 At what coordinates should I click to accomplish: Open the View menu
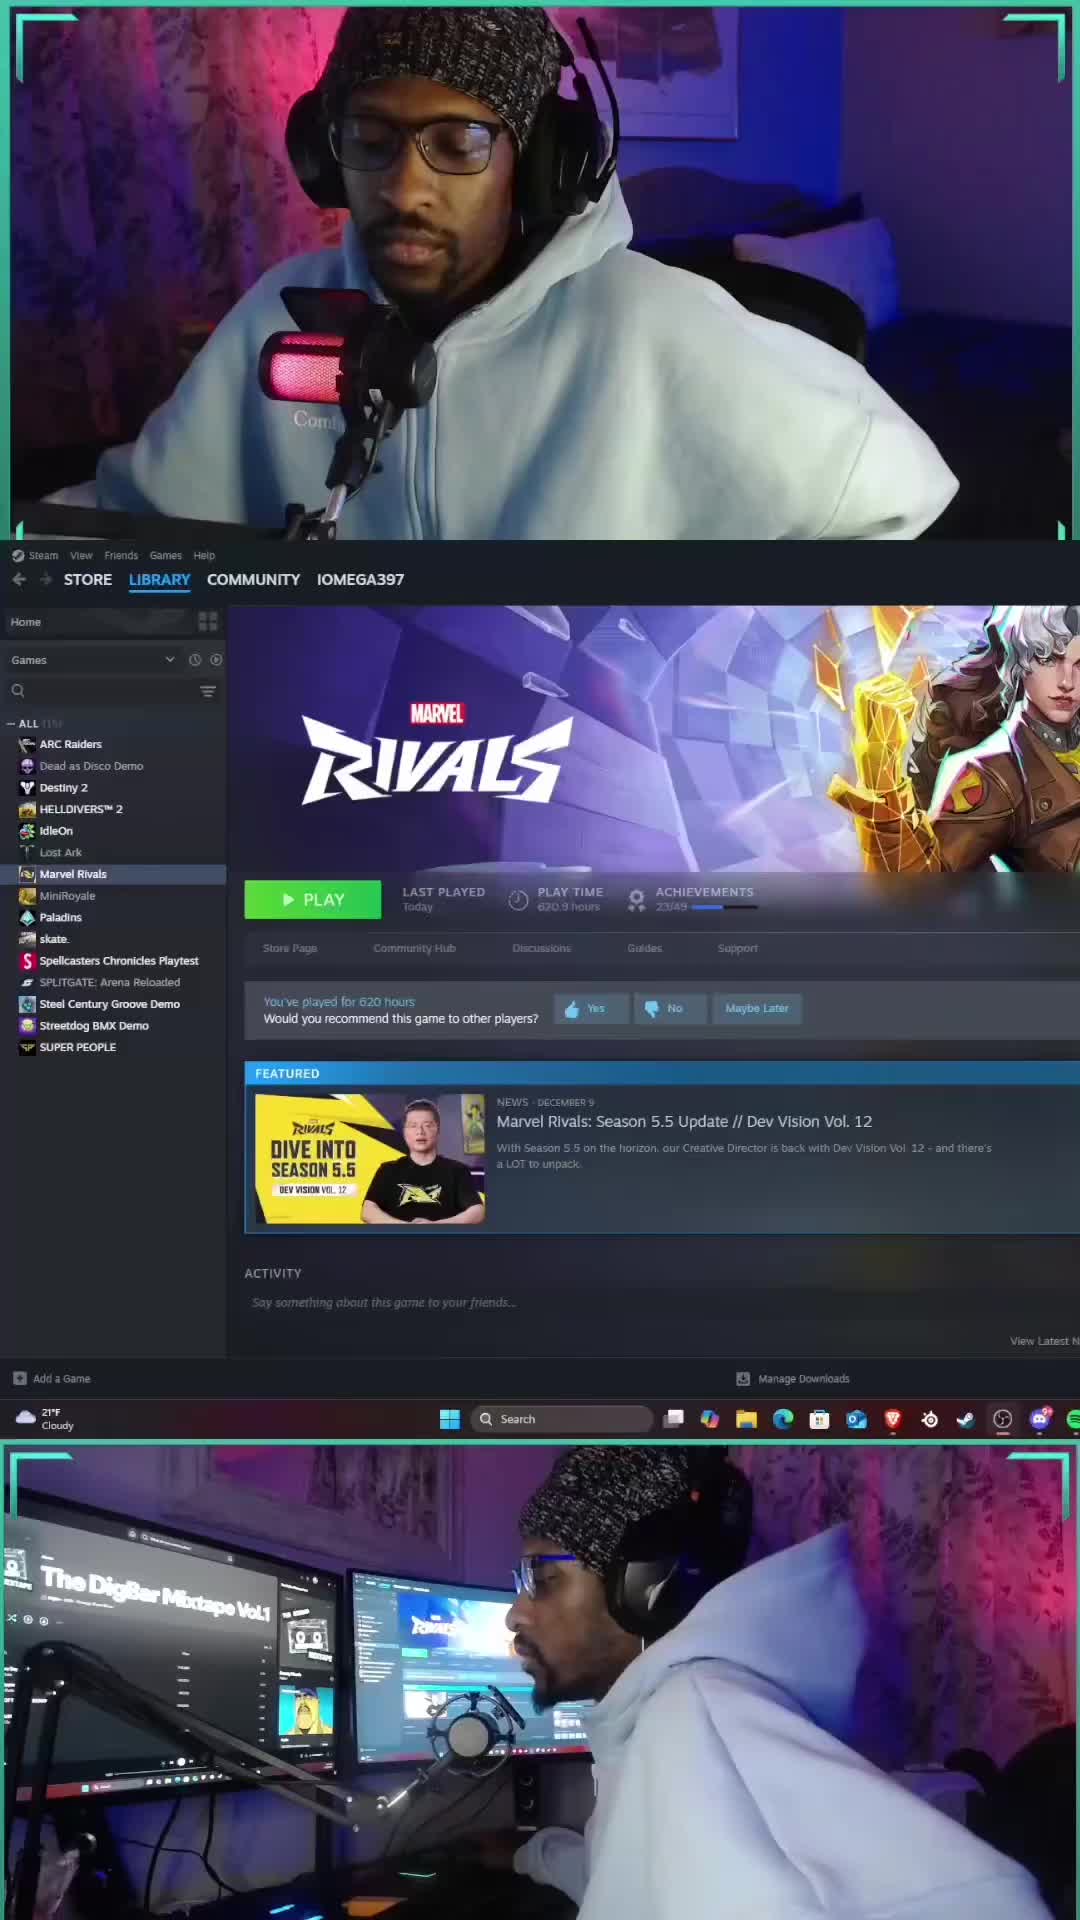(x=81, y=555)
